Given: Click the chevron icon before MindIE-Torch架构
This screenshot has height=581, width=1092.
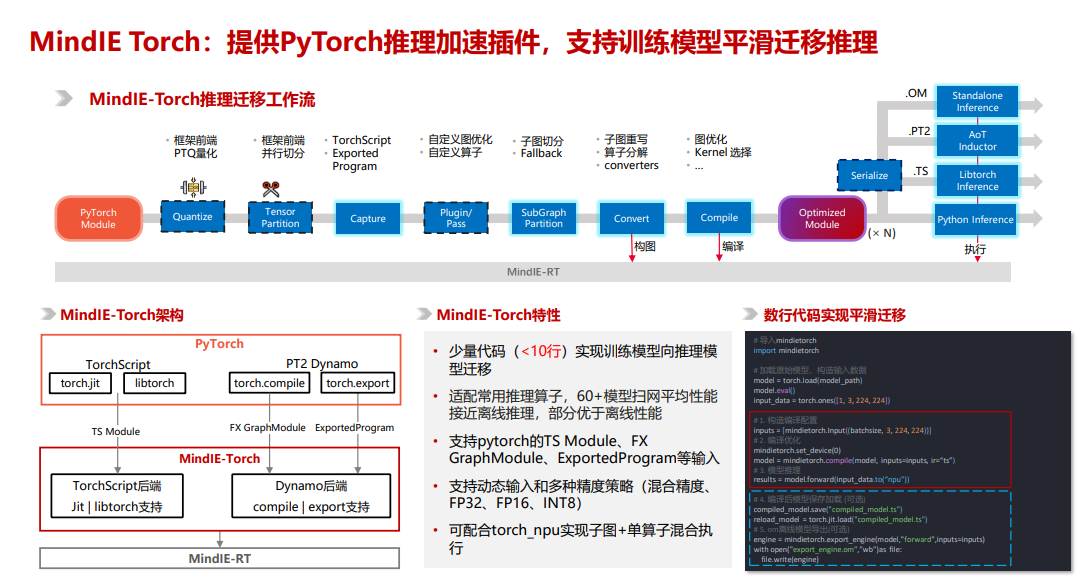Looking at the screenshot, I should pos(48,314).
